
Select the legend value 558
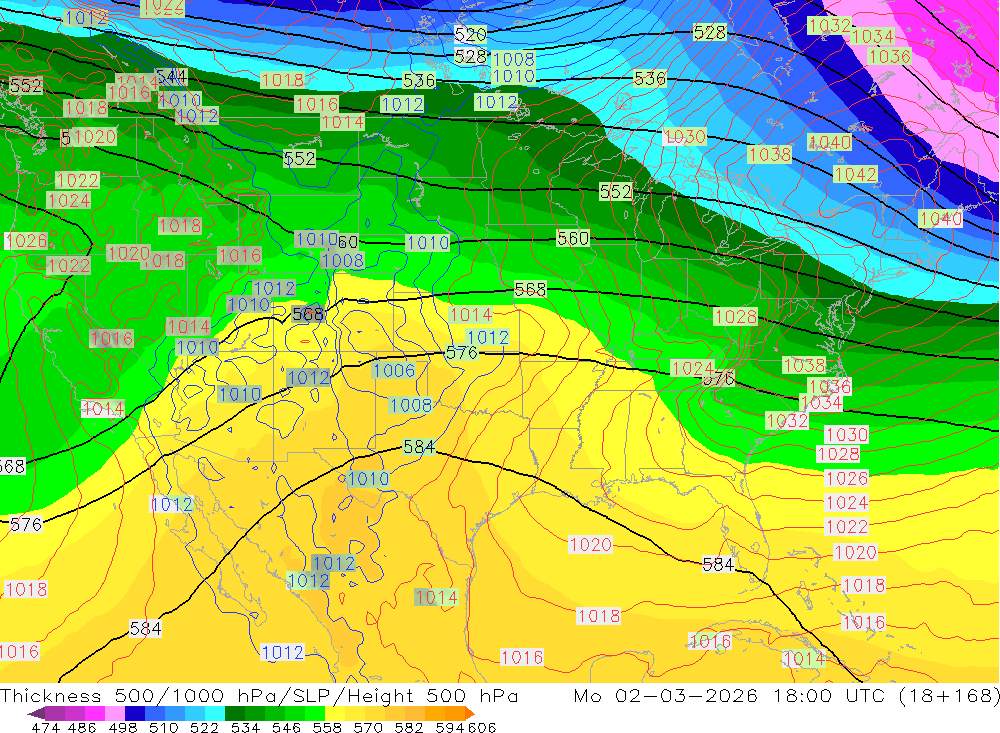tap(327, 727)
